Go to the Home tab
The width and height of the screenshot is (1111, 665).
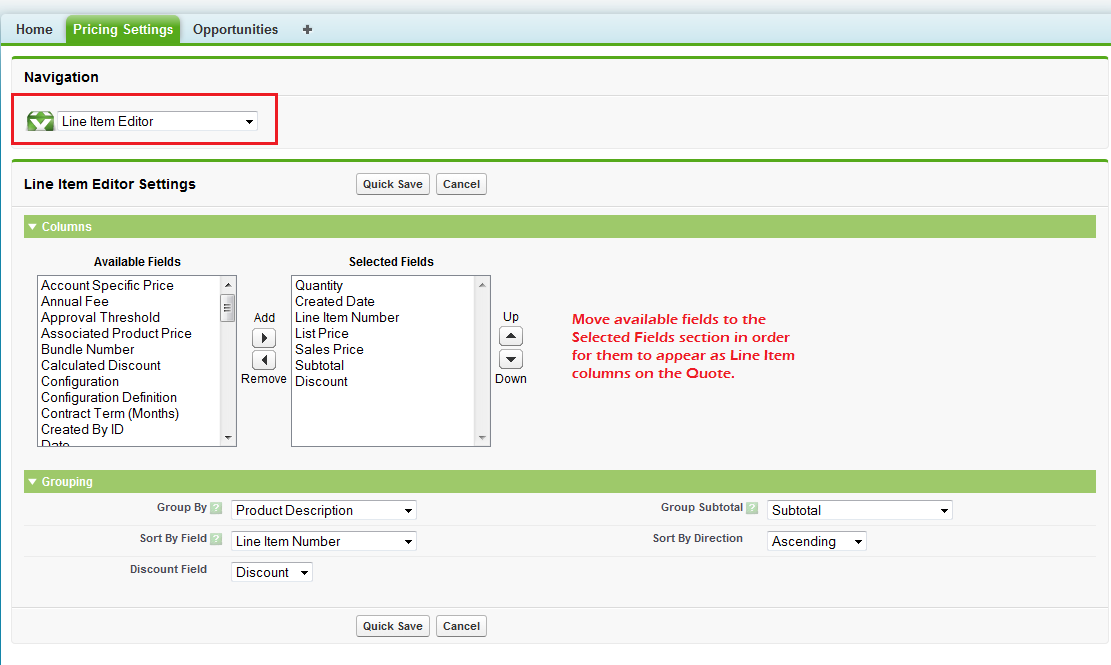[34, 30]
